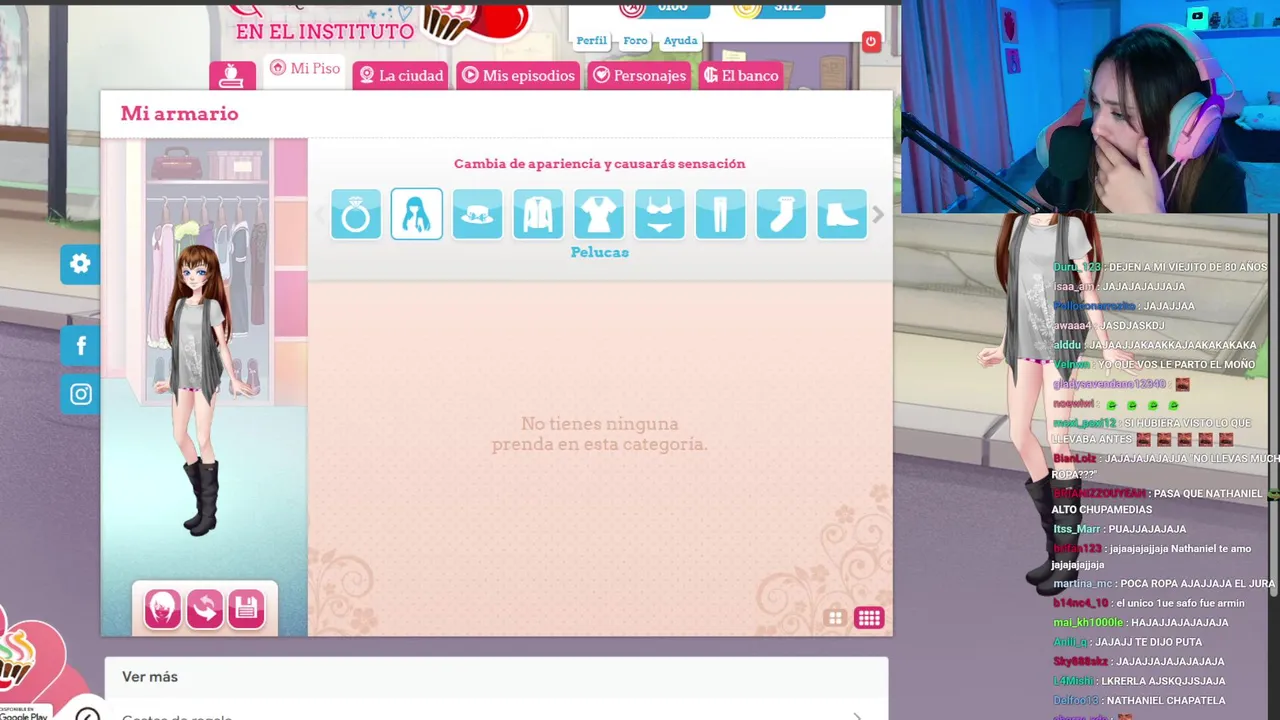Image resolution: width=1280 pixels, height=720 pixels.
Task: Click the swap outfit refresh button
Action: pyautogui.click(x=205, y=608)
